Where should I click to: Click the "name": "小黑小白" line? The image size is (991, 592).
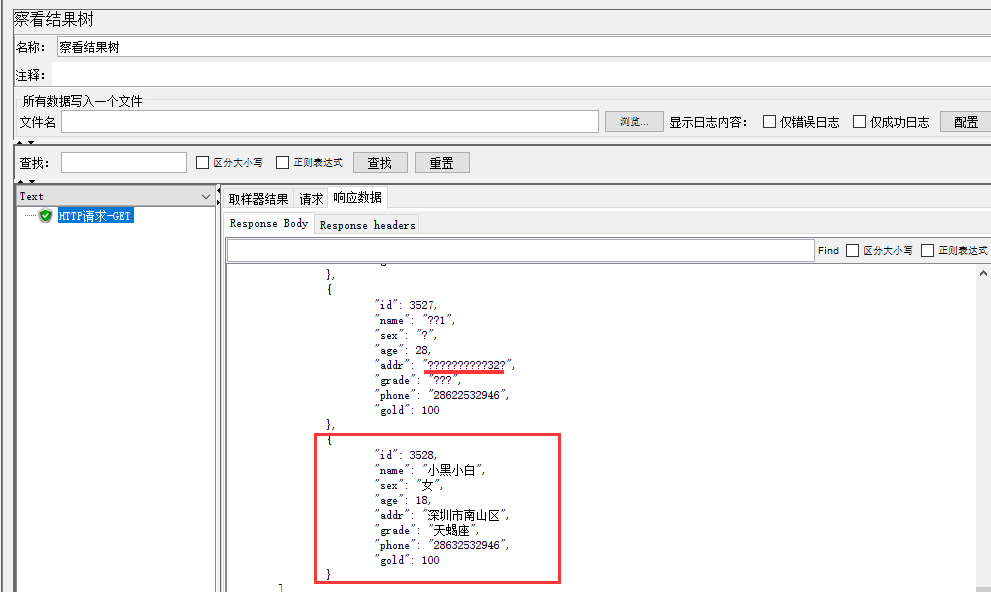point(430,470)
